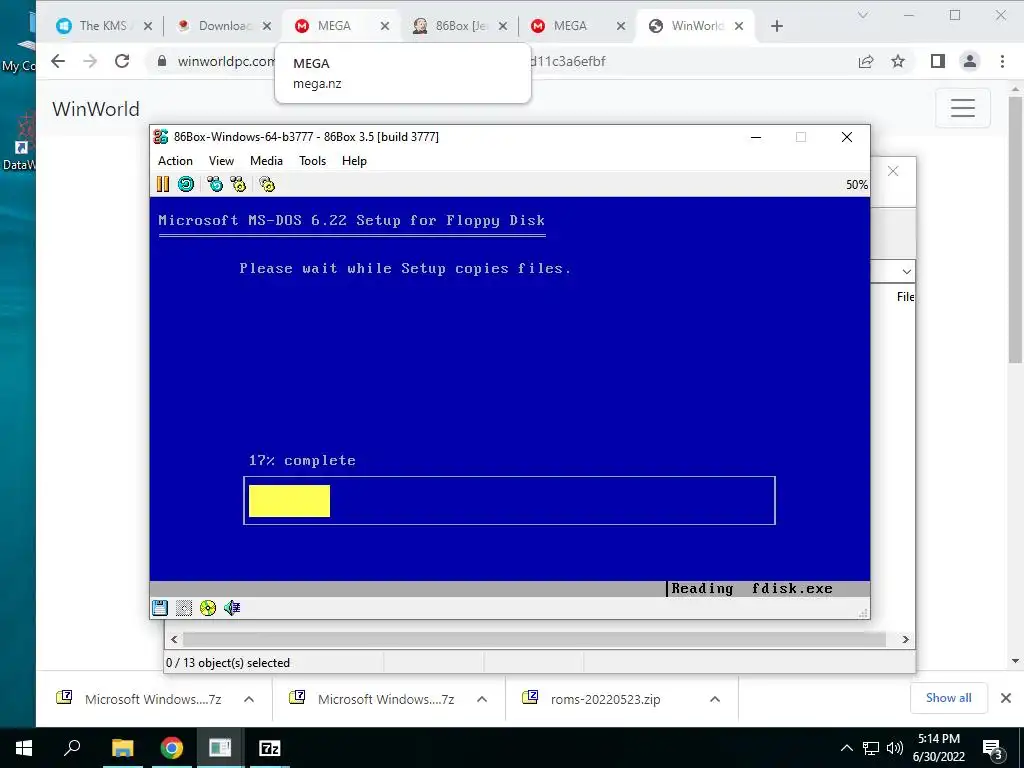Image resolution: width=1024 pixels, height=768 pixels.
Task: Click the page vertical scrollbar thumb
Action: [1015, 229]
